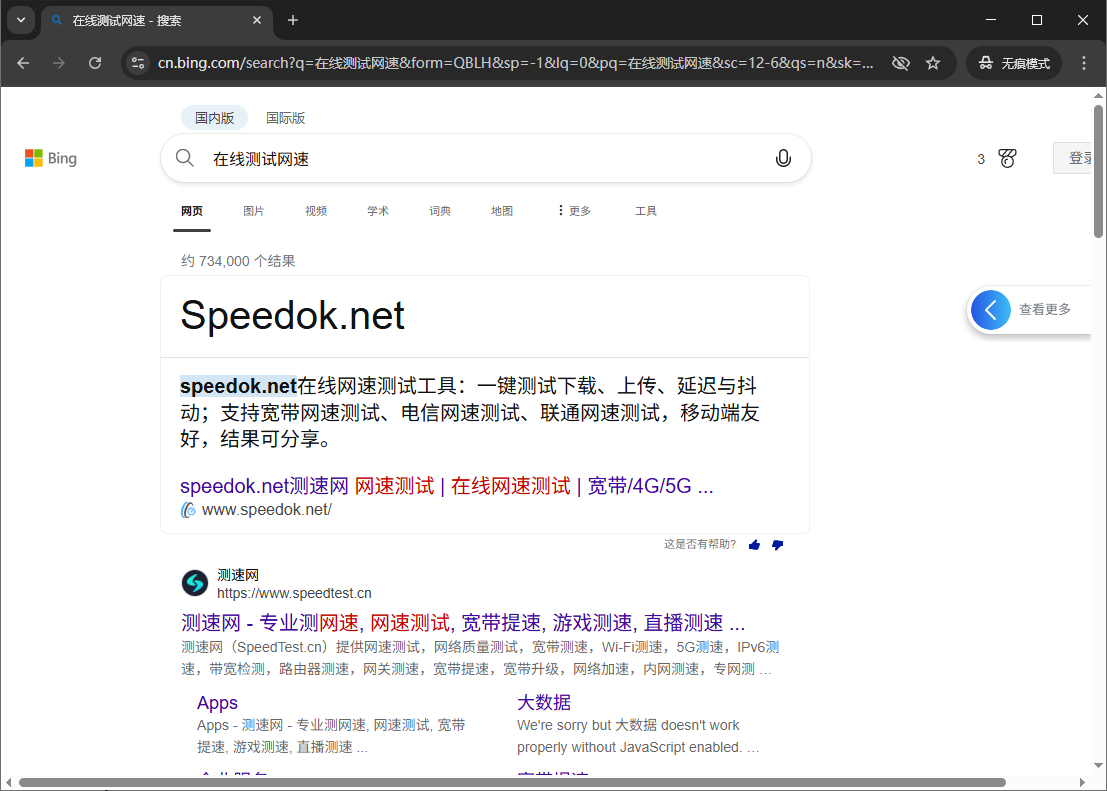Expand the 更多 dropdown

click(573, 211)
